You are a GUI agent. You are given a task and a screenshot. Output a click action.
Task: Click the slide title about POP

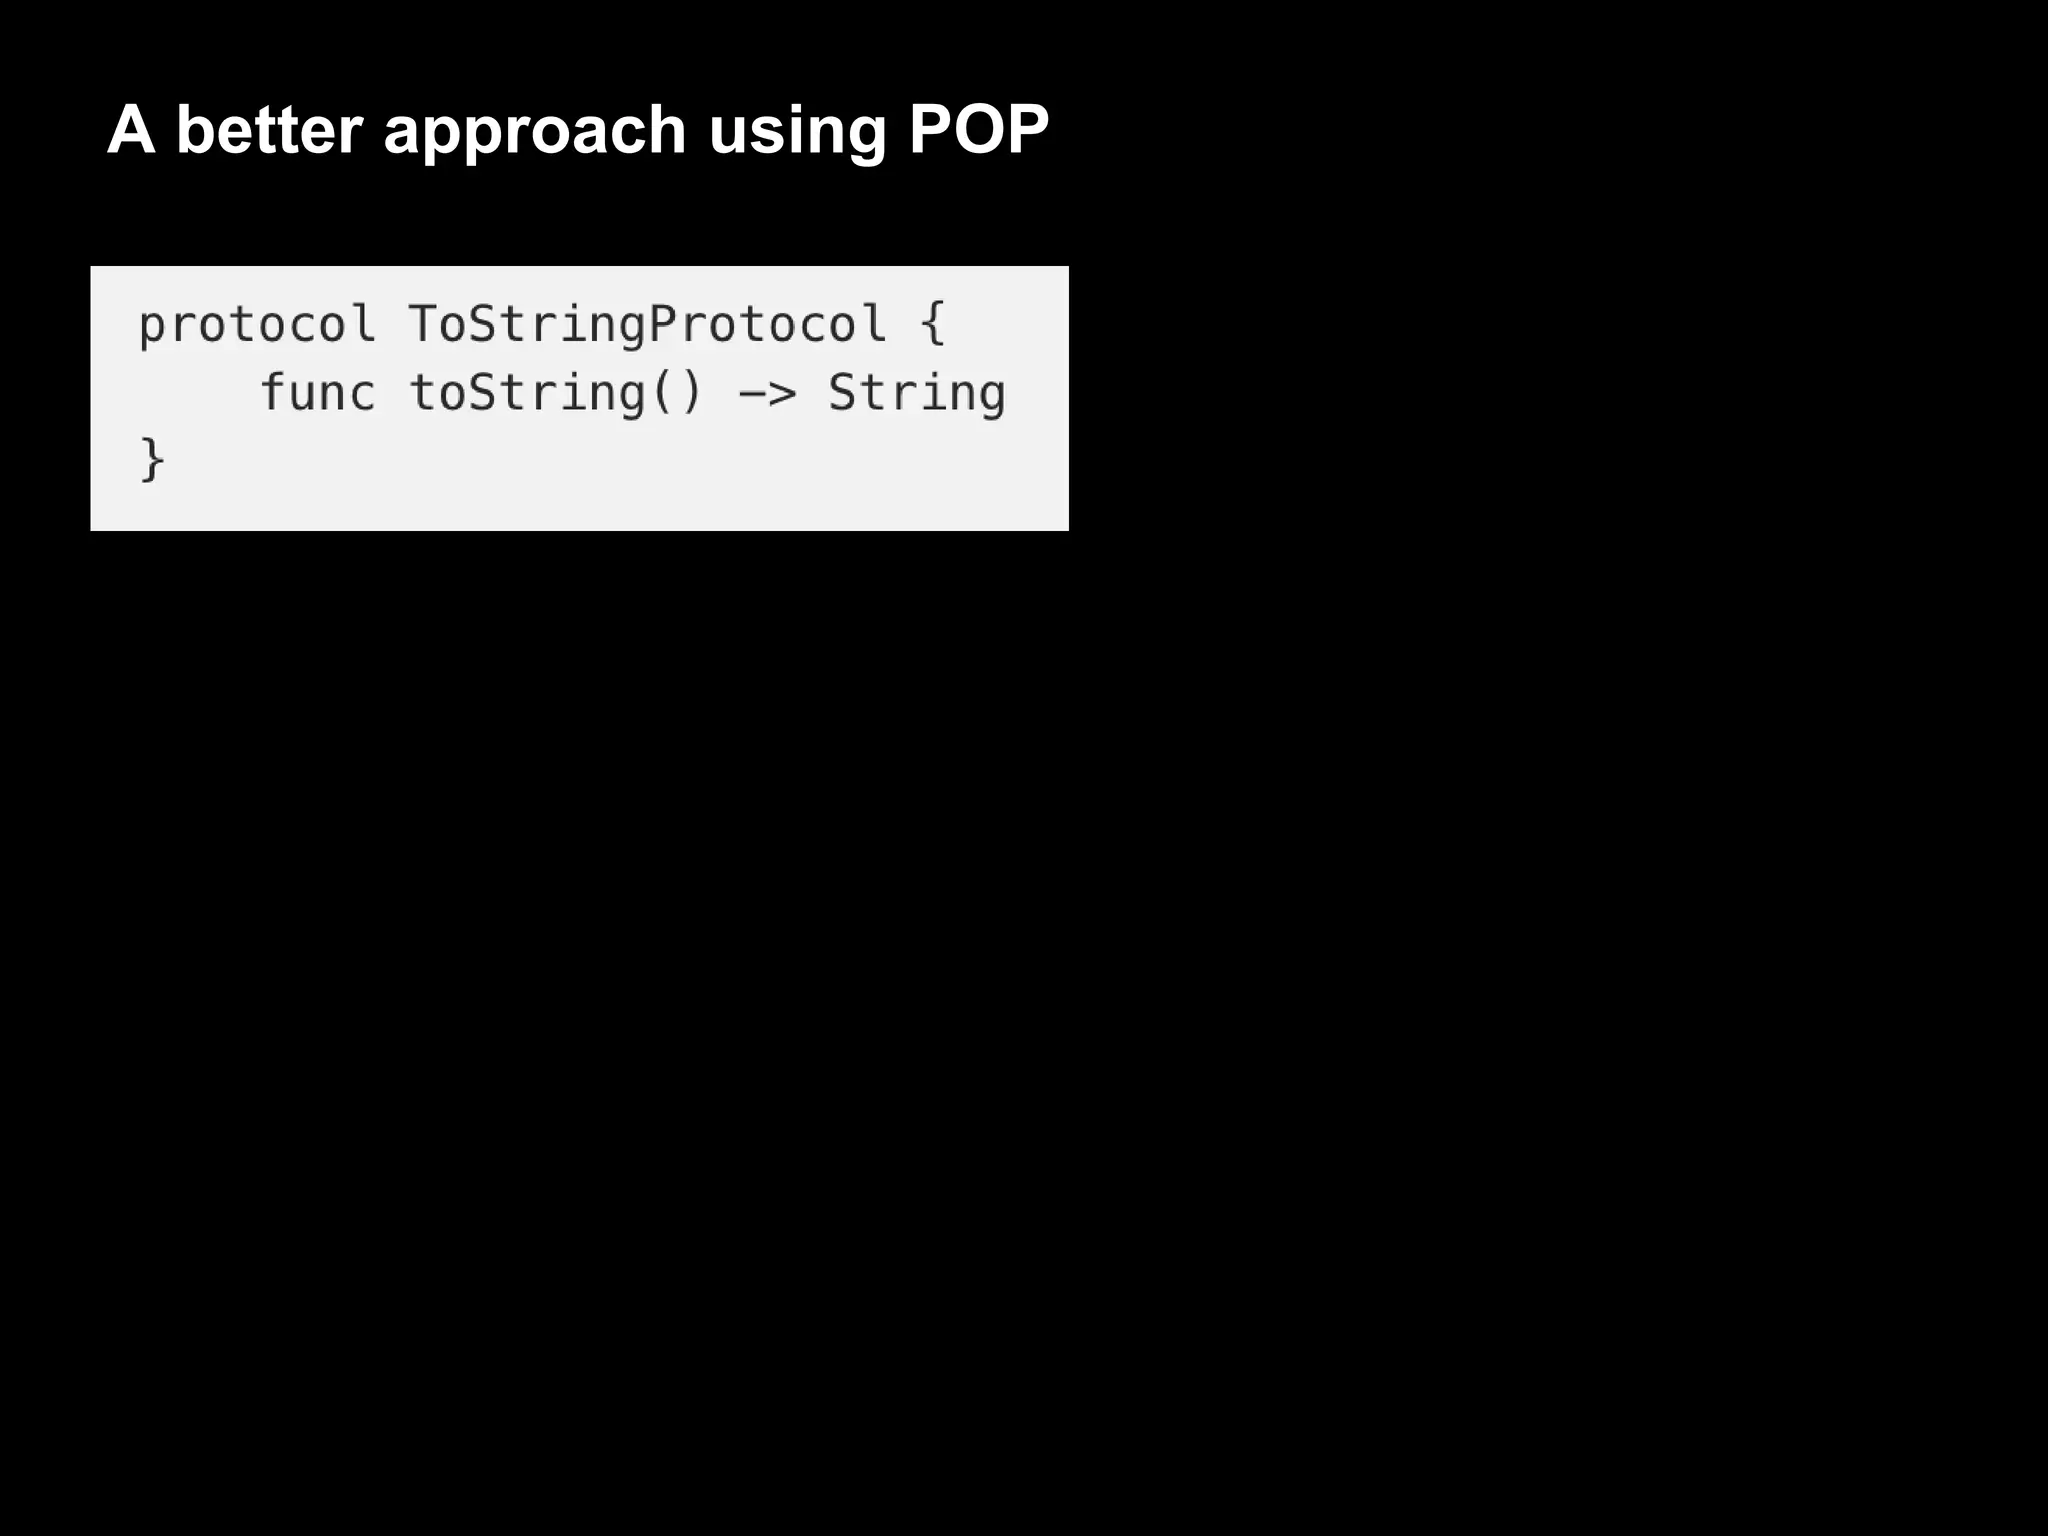click(578, 131)
